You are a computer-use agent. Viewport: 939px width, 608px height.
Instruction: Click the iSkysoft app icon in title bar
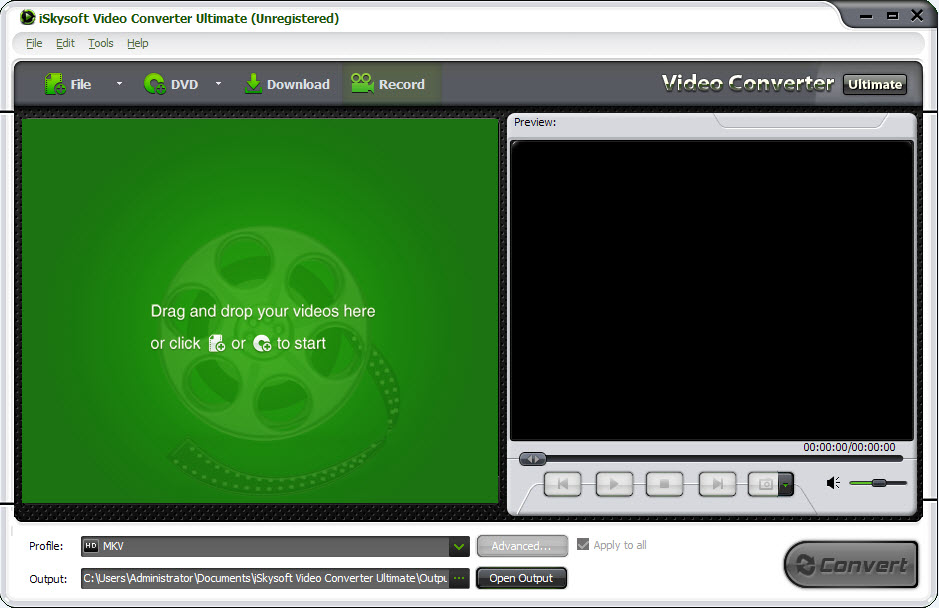click(x=28, y=17)
